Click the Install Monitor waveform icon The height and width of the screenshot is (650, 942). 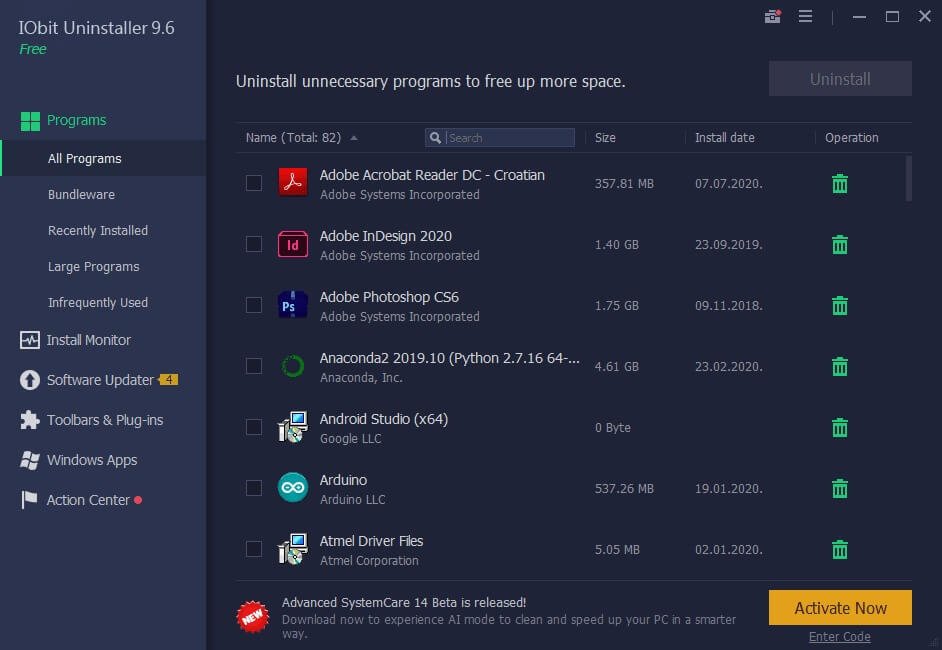29,340
